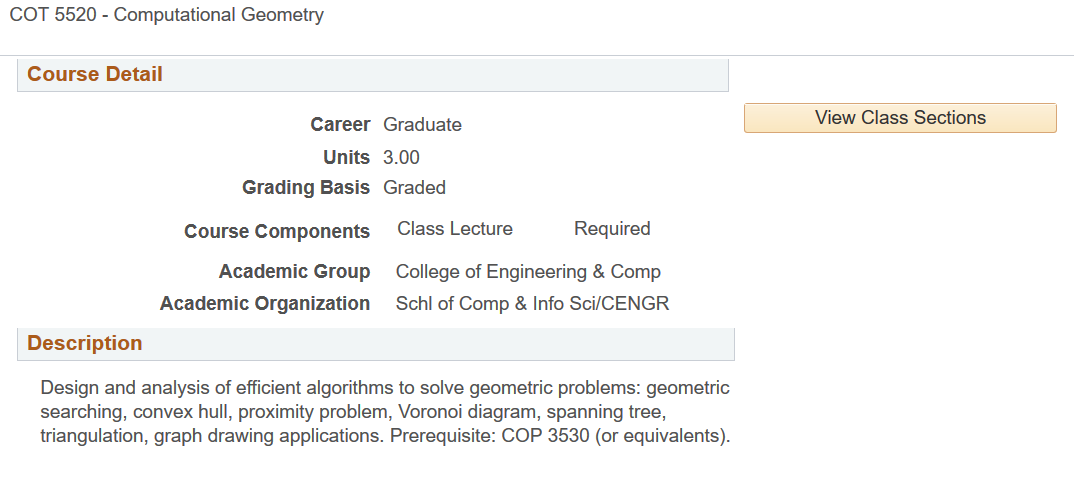The image size is (1074, 478).
Task: Click the Academic Organization label
Action: (265, 304)
